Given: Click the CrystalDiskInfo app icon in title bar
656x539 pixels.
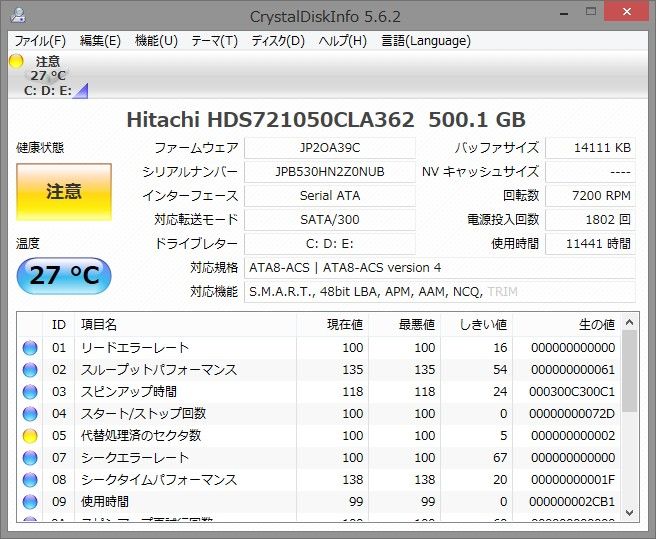Looking at the screenshot, I should click(x=18, y=16).
